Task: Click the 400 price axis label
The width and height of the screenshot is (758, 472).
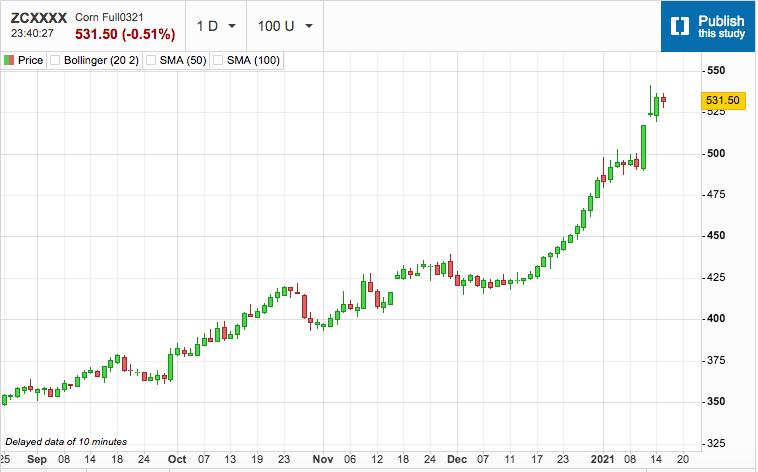Action: click(716, 318)
